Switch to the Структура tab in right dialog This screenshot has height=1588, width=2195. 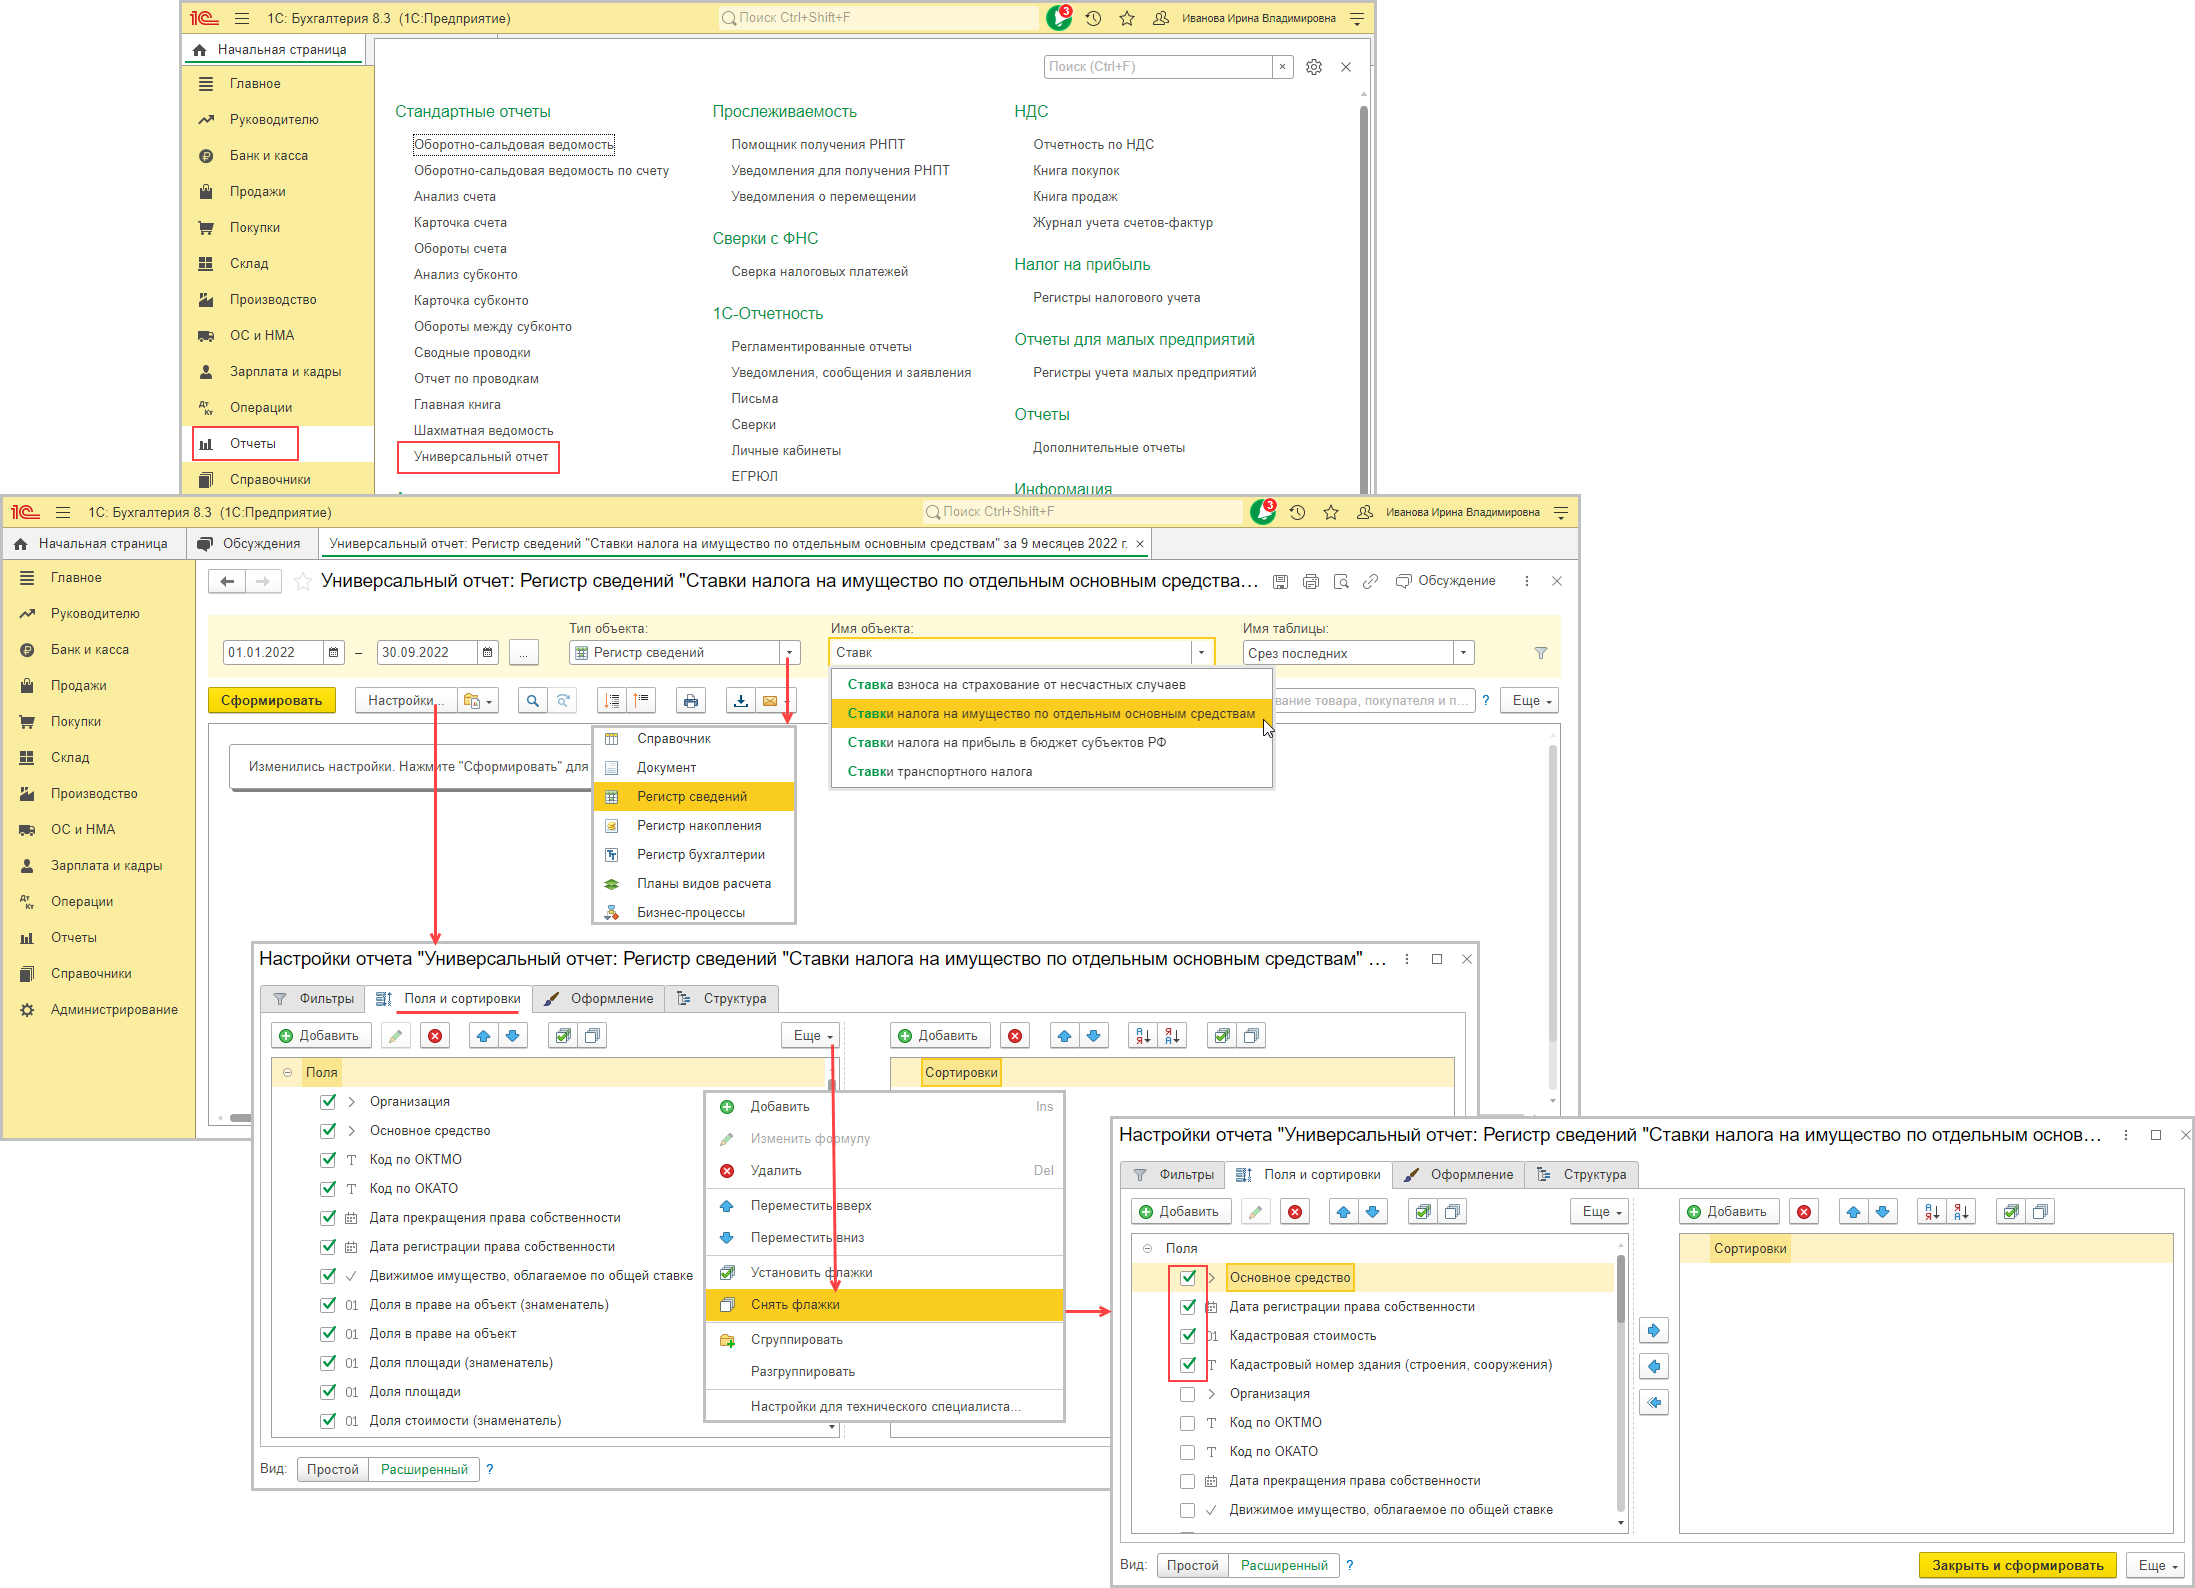[1583, 1175]
